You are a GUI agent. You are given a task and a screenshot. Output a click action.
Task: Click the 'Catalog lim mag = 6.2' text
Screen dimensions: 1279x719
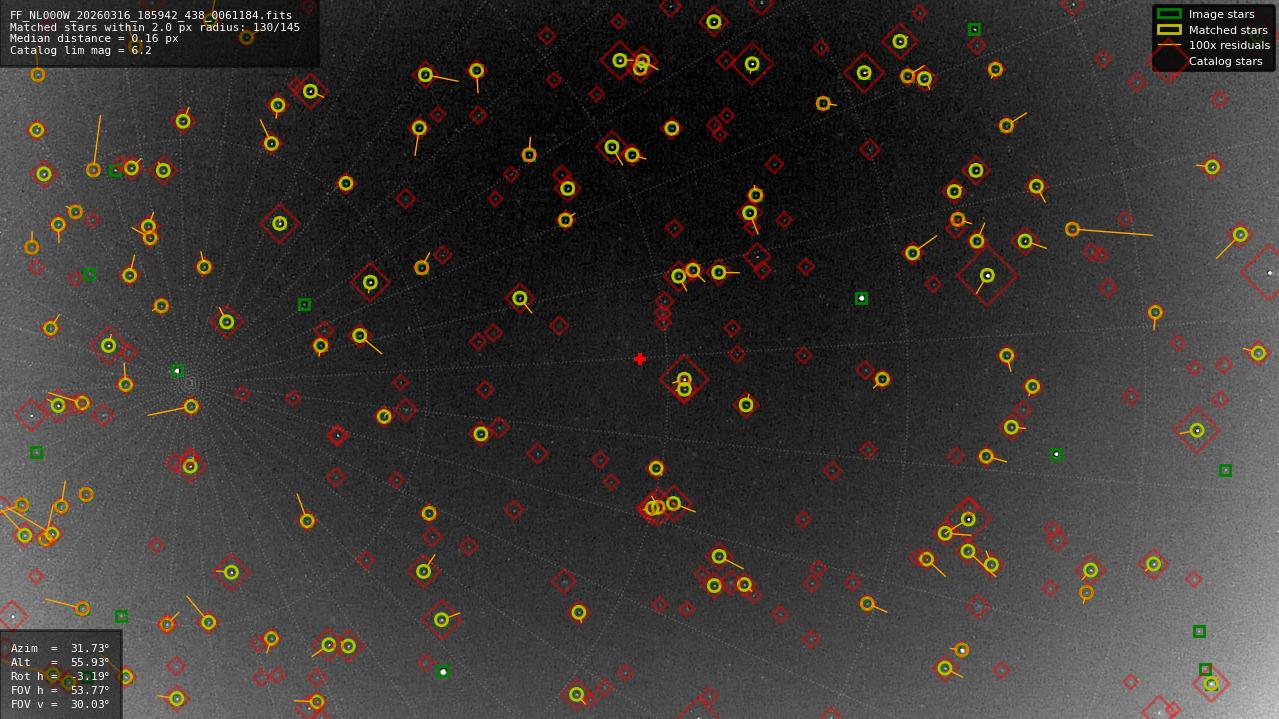pyautogui.click(x=81, y=50)
